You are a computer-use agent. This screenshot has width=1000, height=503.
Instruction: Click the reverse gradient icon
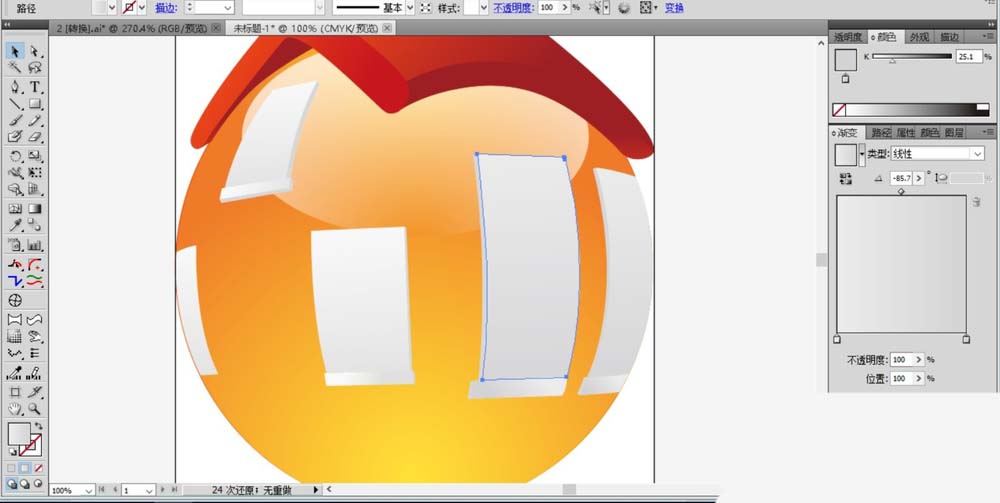[846, 179]
